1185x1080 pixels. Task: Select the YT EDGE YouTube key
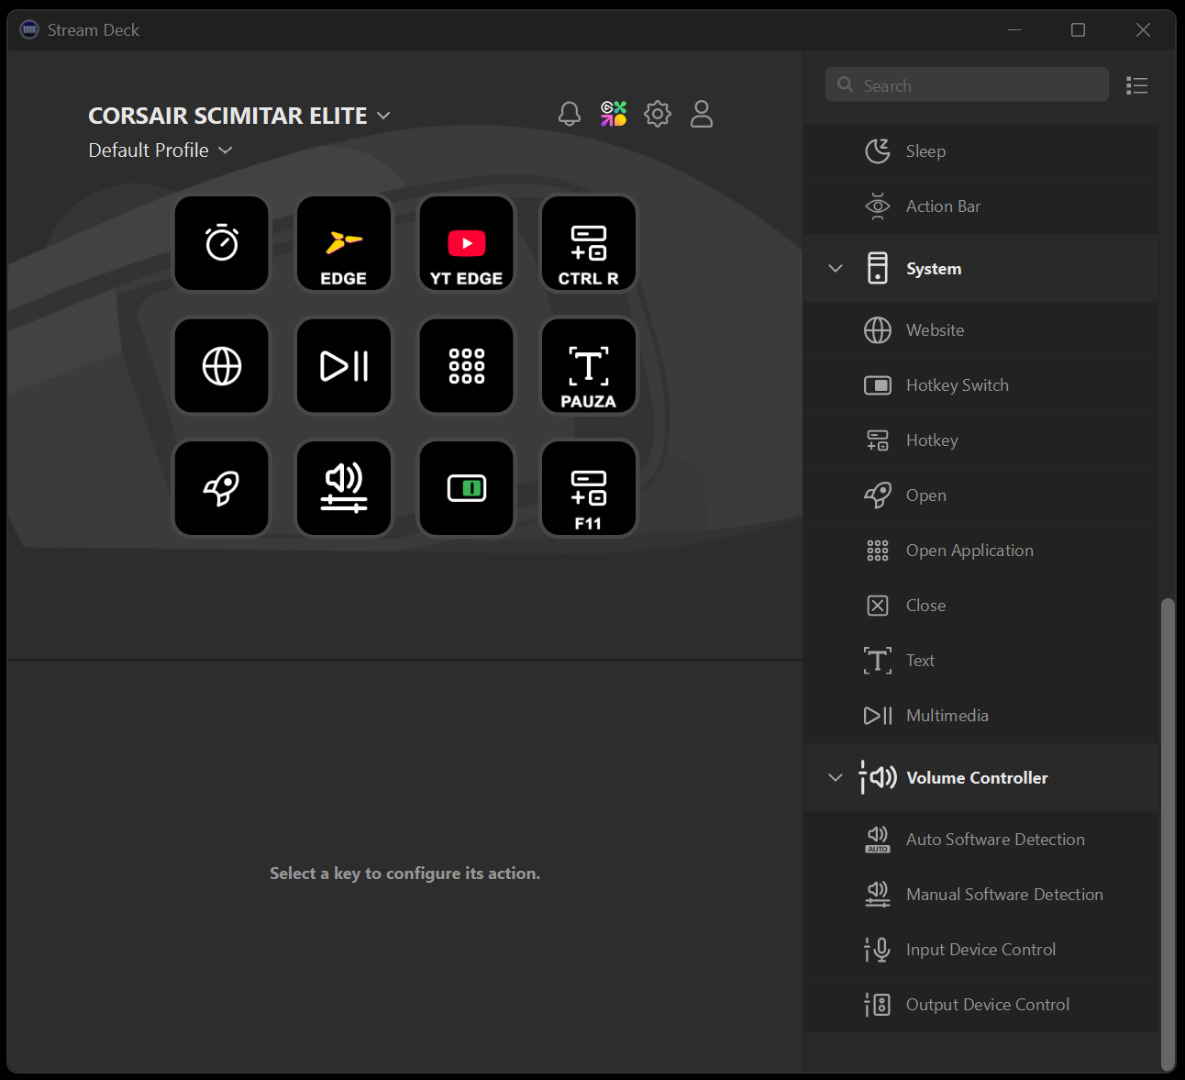tap(466, 243)
